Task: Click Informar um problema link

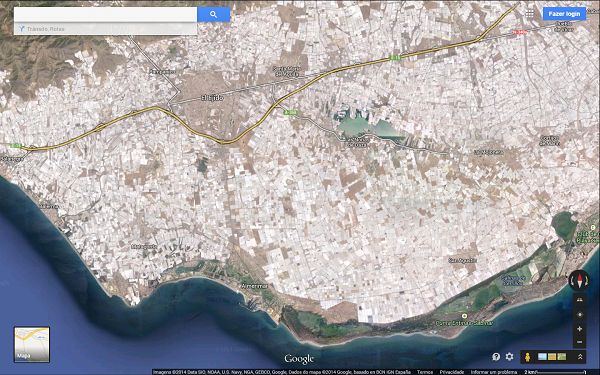Action: coord(494,372)
